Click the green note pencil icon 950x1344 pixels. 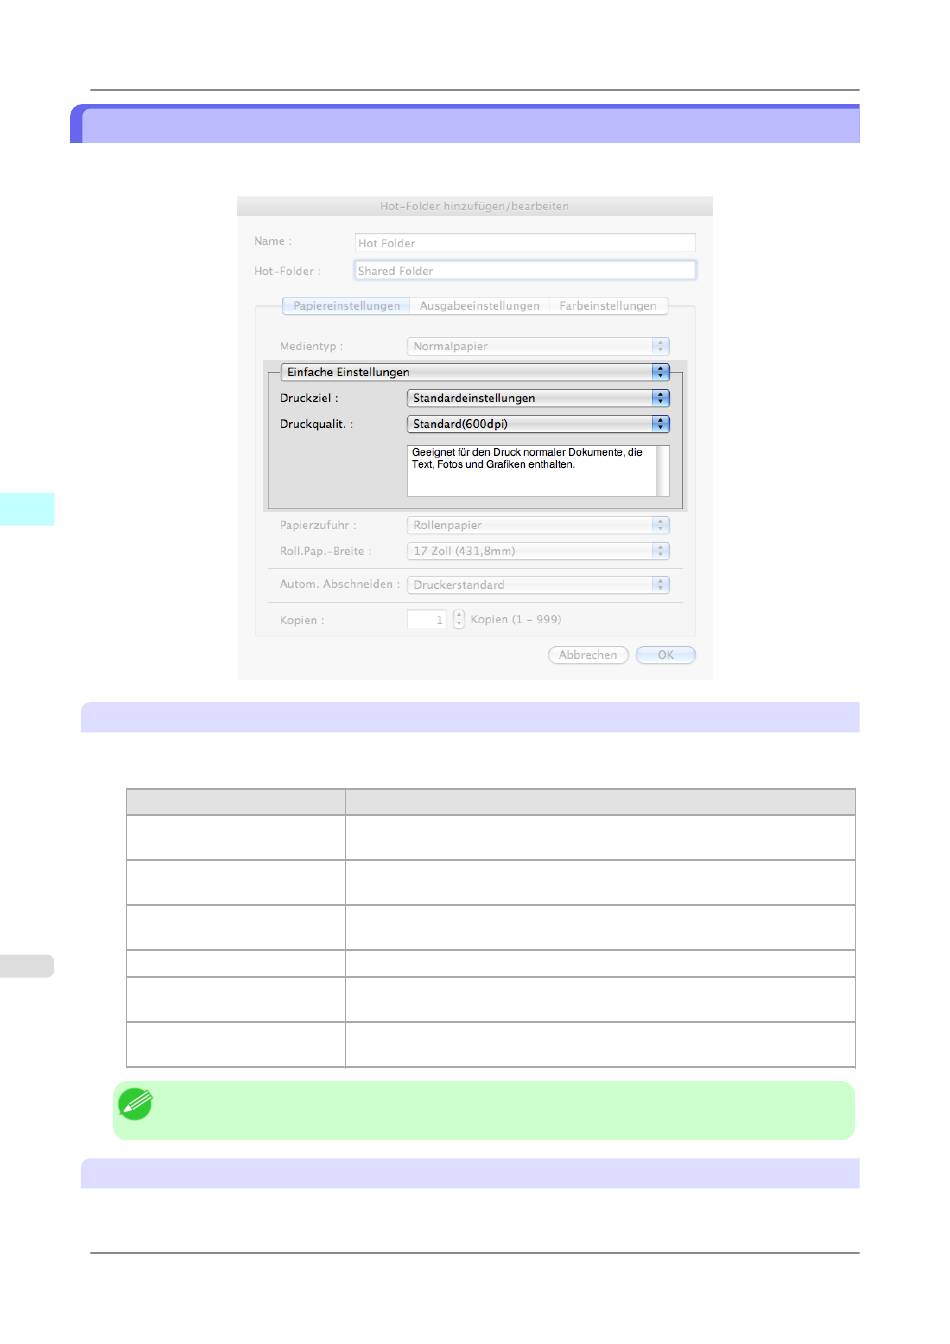tap(136, 1104)
